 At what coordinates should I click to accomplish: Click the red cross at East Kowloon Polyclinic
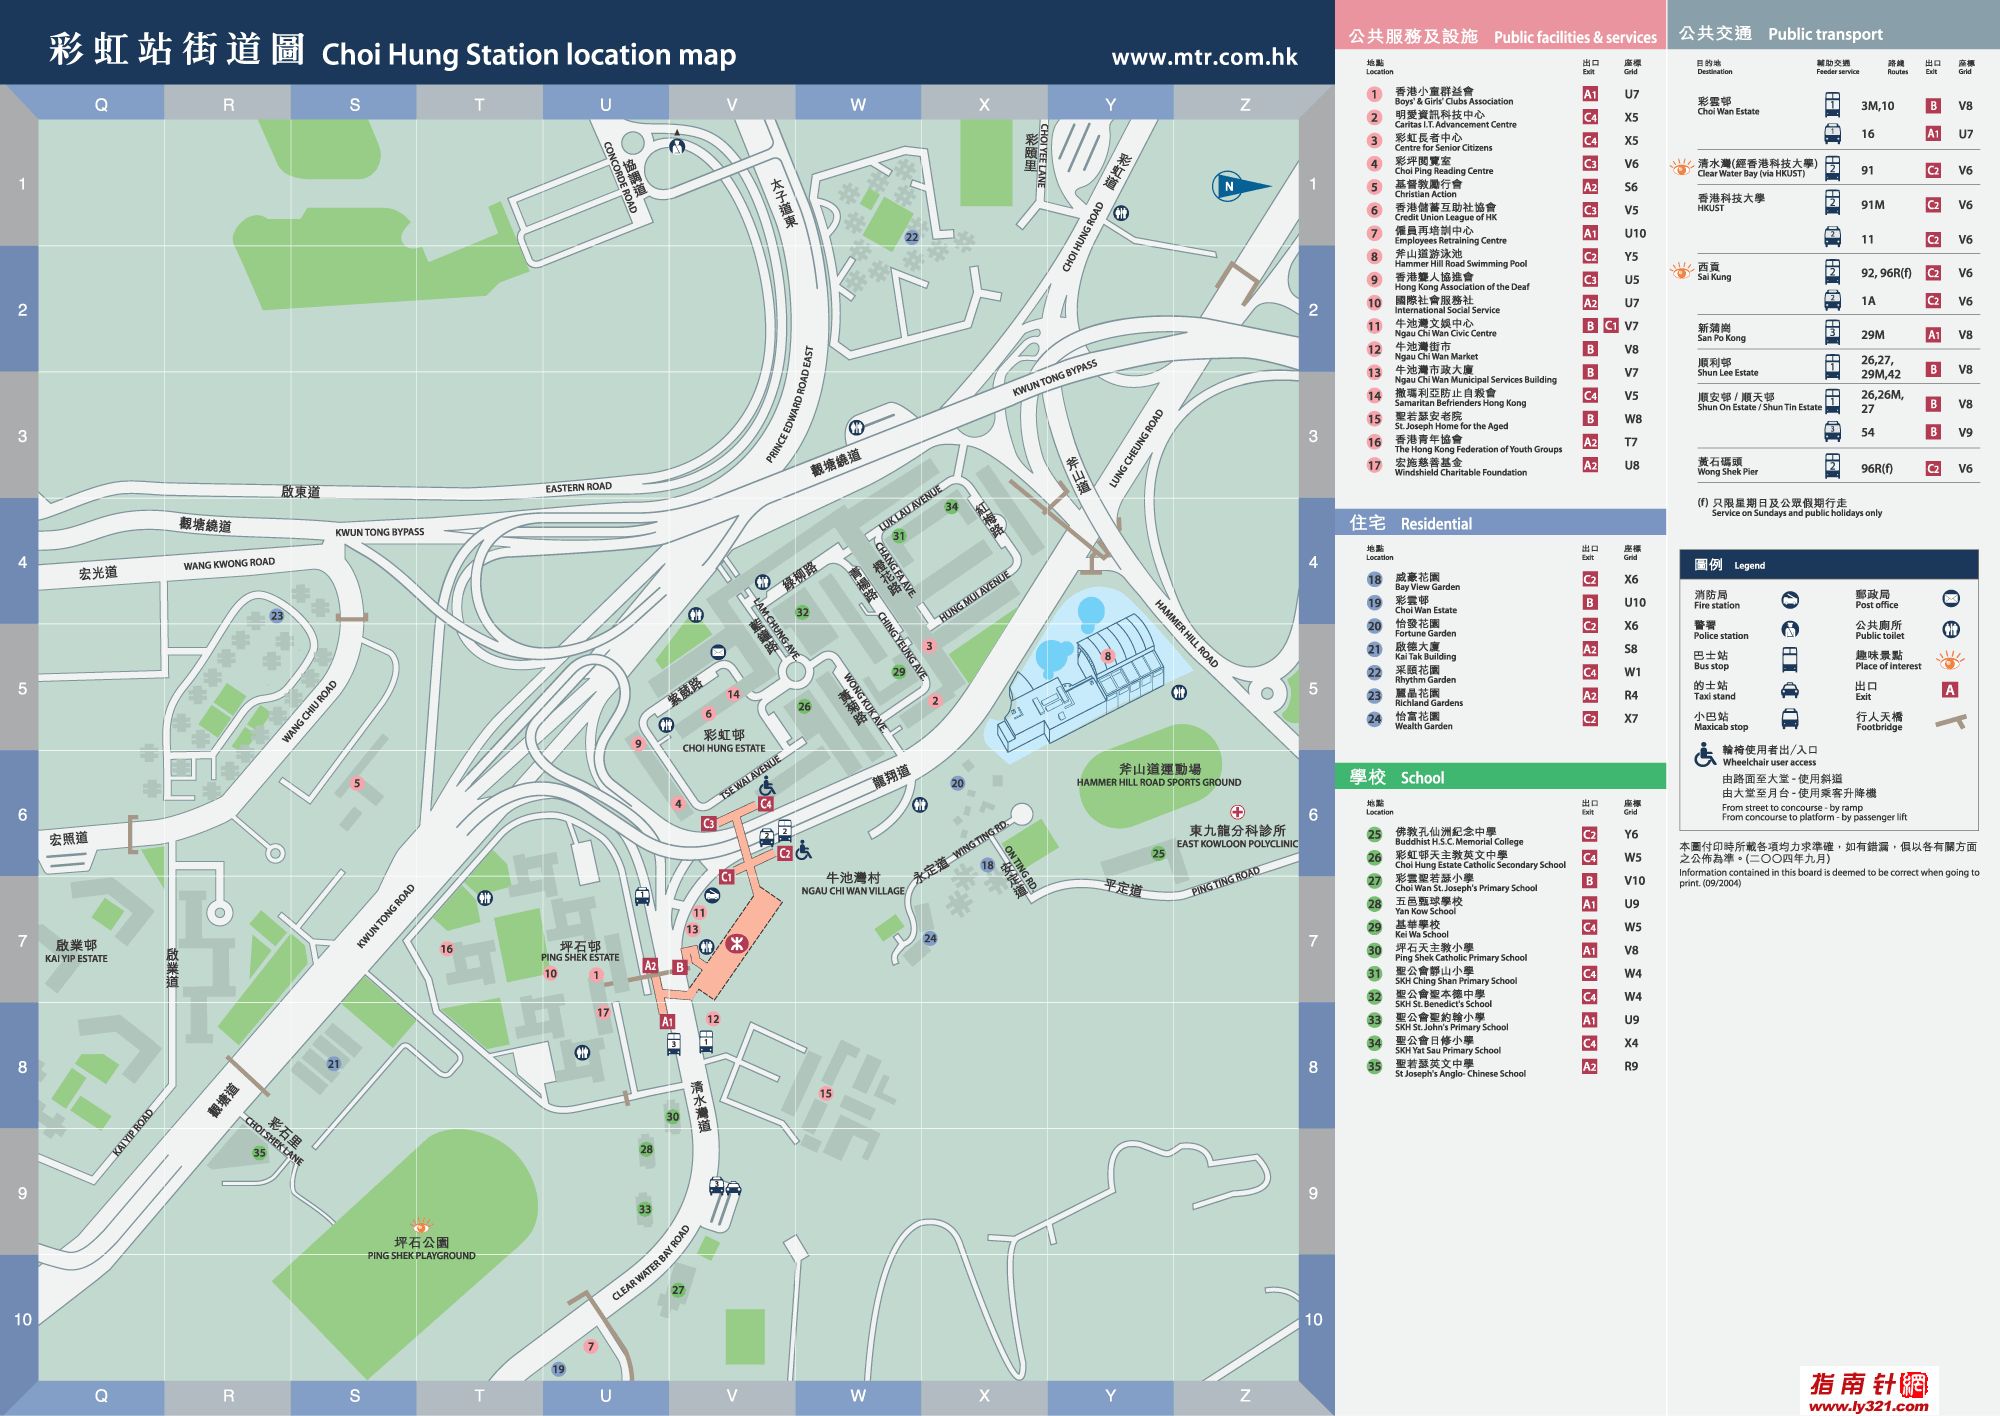pos(1238,812)
